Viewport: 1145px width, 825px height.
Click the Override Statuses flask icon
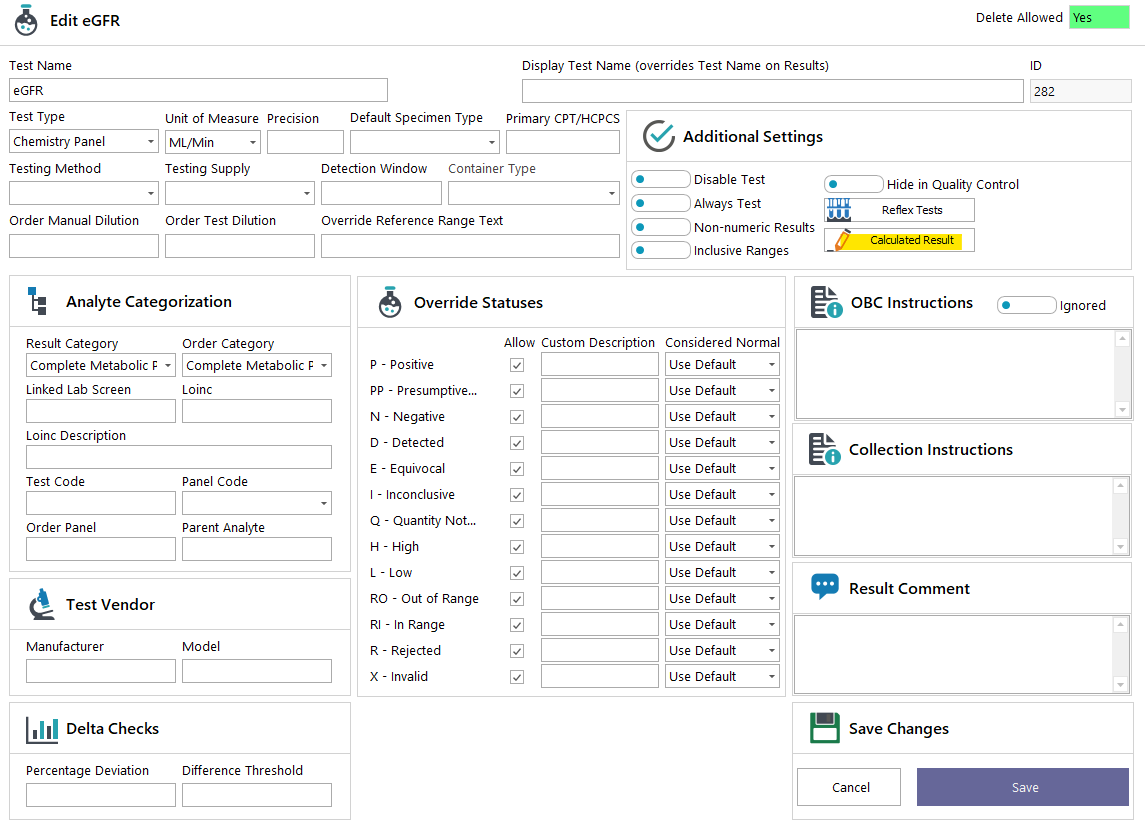390,302
